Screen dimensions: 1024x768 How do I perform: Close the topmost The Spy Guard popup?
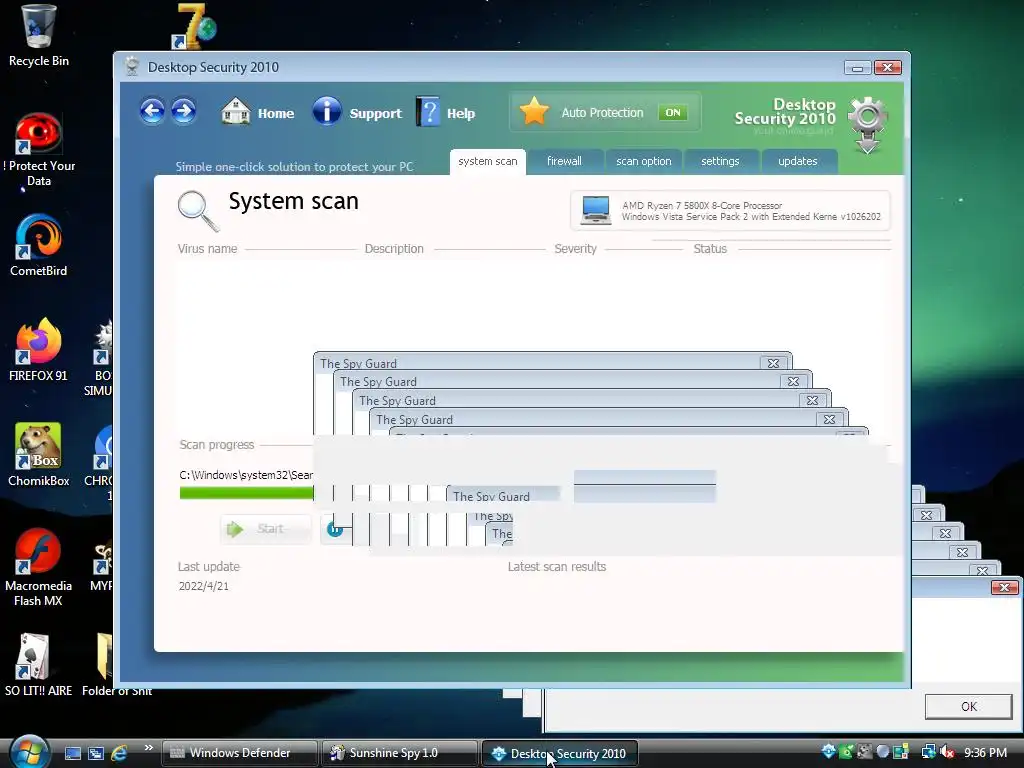click(773, 363)
